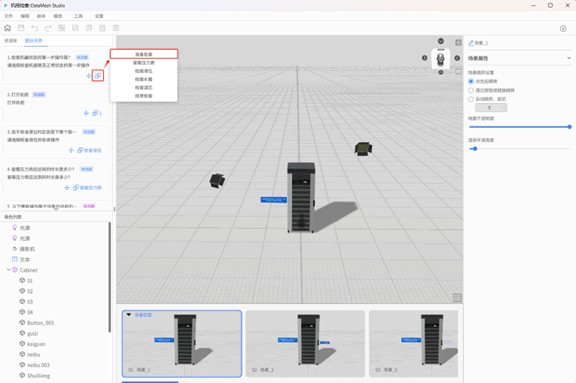Screen dimensions: 576x383
Task: Rotate view with the up arrow above head
Action: tap(440, 41)
